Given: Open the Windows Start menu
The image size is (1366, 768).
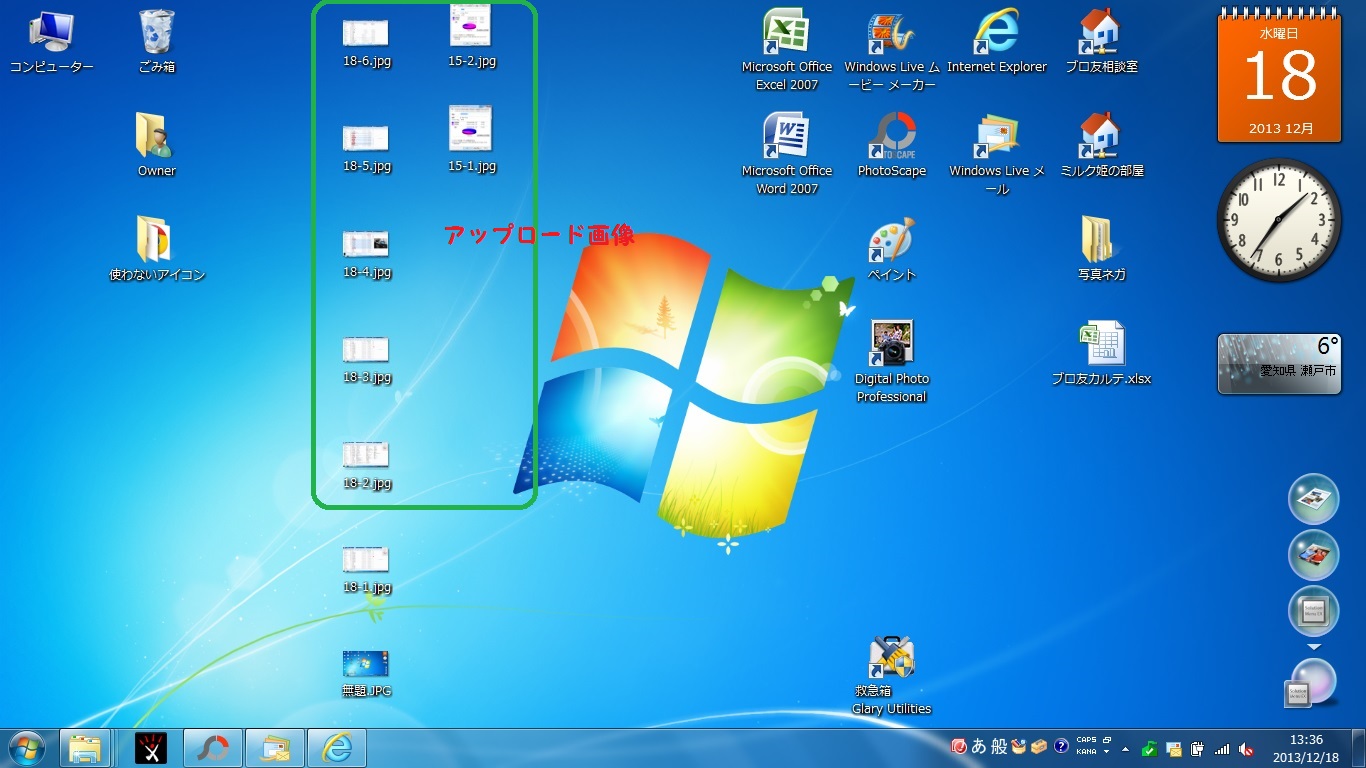Looking at the screenshot, I should pos(27,748).
